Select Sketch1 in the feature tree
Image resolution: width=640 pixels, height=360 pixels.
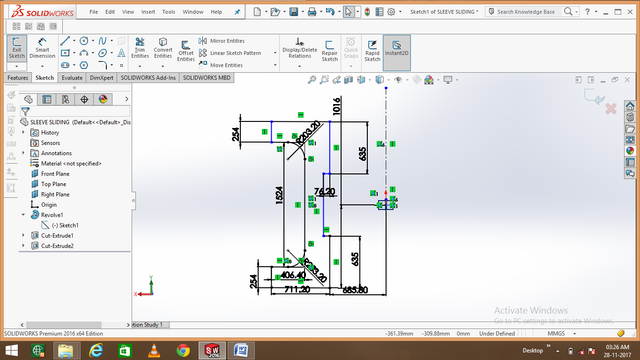pyautogui.click(x=64, y=225)
